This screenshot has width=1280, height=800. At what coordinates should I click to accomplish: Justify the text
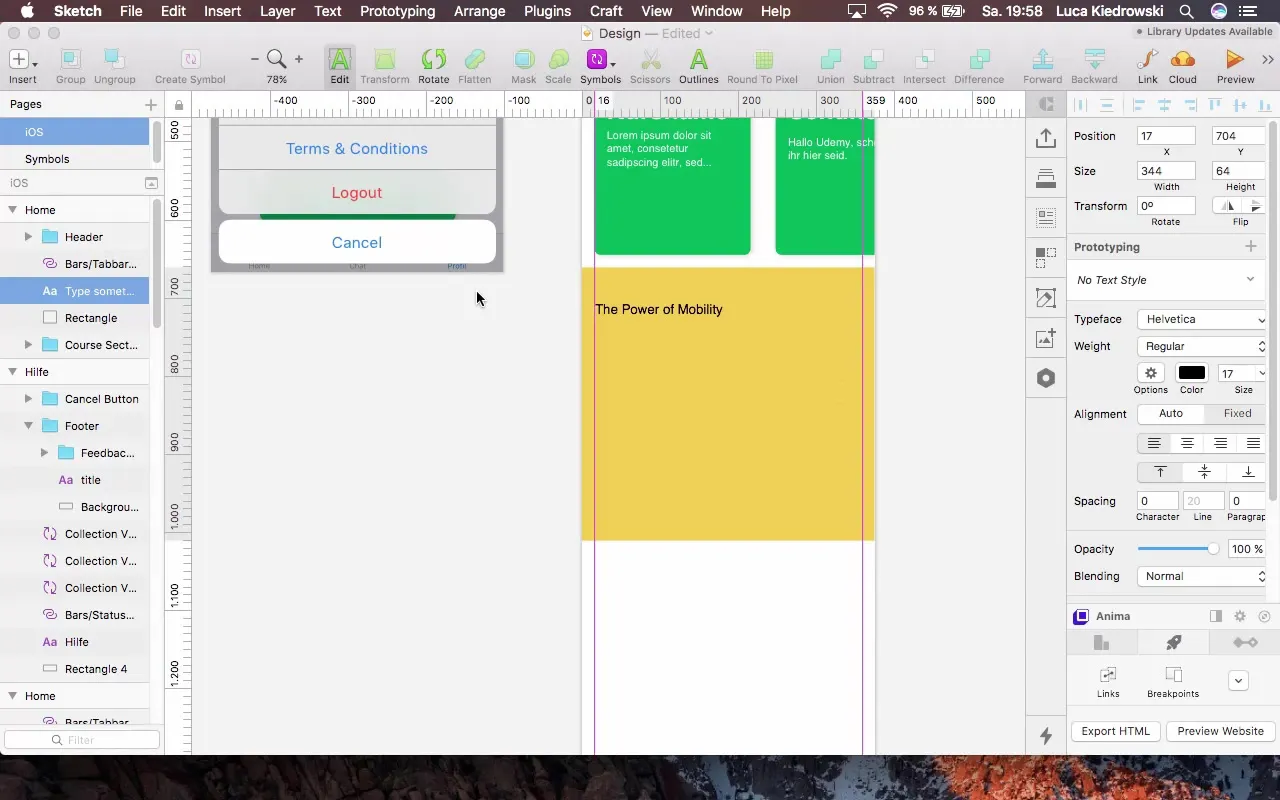pyautogui.click(x=1252, y=443)
